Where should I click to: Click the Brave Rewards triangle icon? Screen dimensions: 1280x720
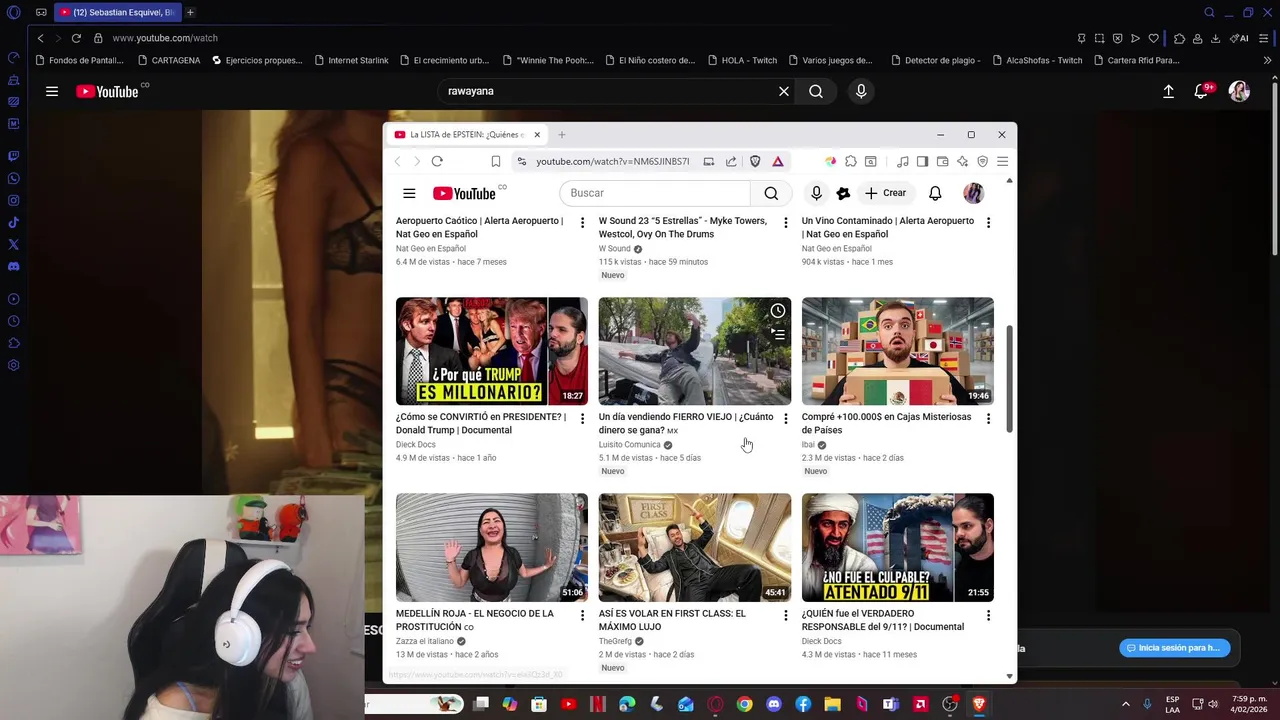point(777,161)
